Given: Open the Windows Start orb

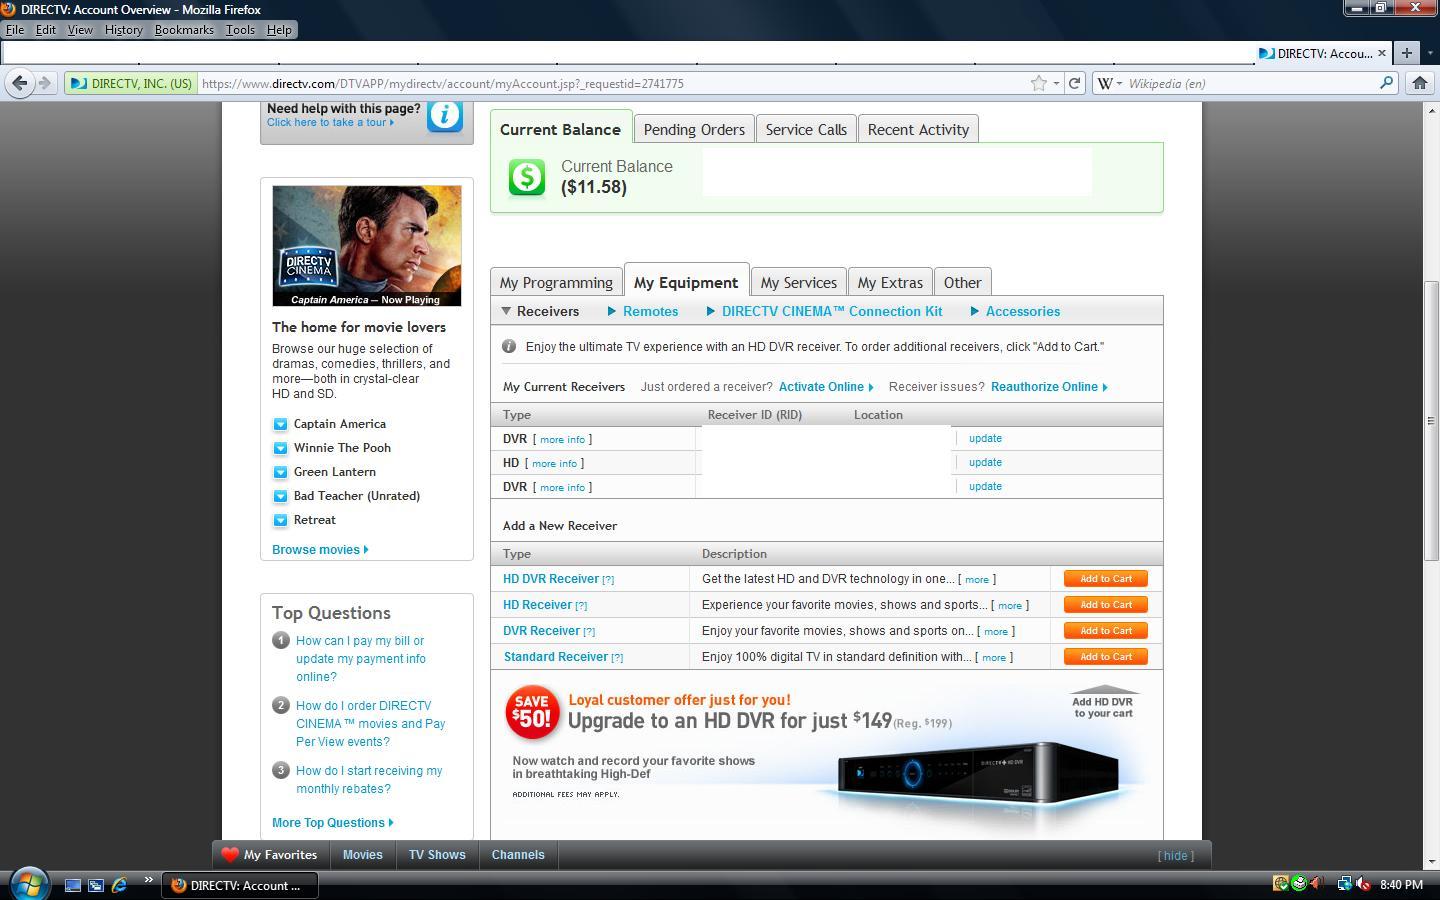Looking at the screenshot, I should click(28, 883).
